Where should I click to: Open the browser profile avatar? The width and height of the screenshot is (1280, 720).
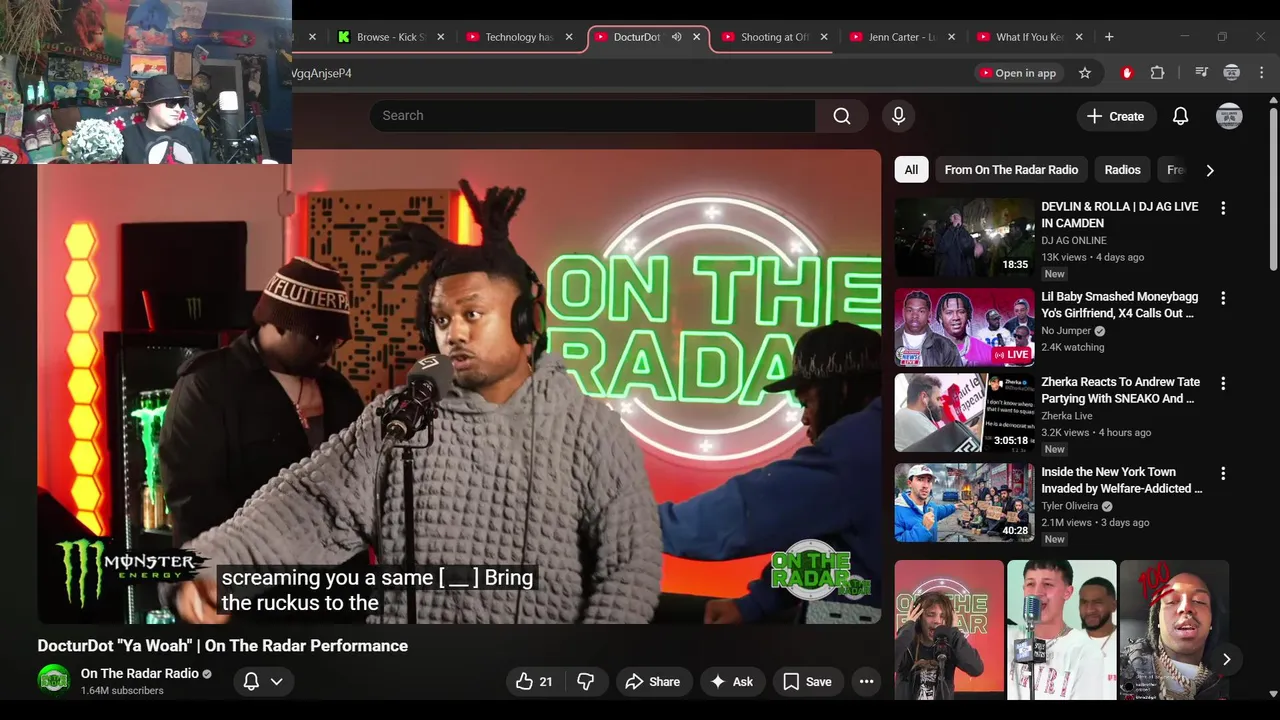pyautogui.click(x=1232, y=73)
